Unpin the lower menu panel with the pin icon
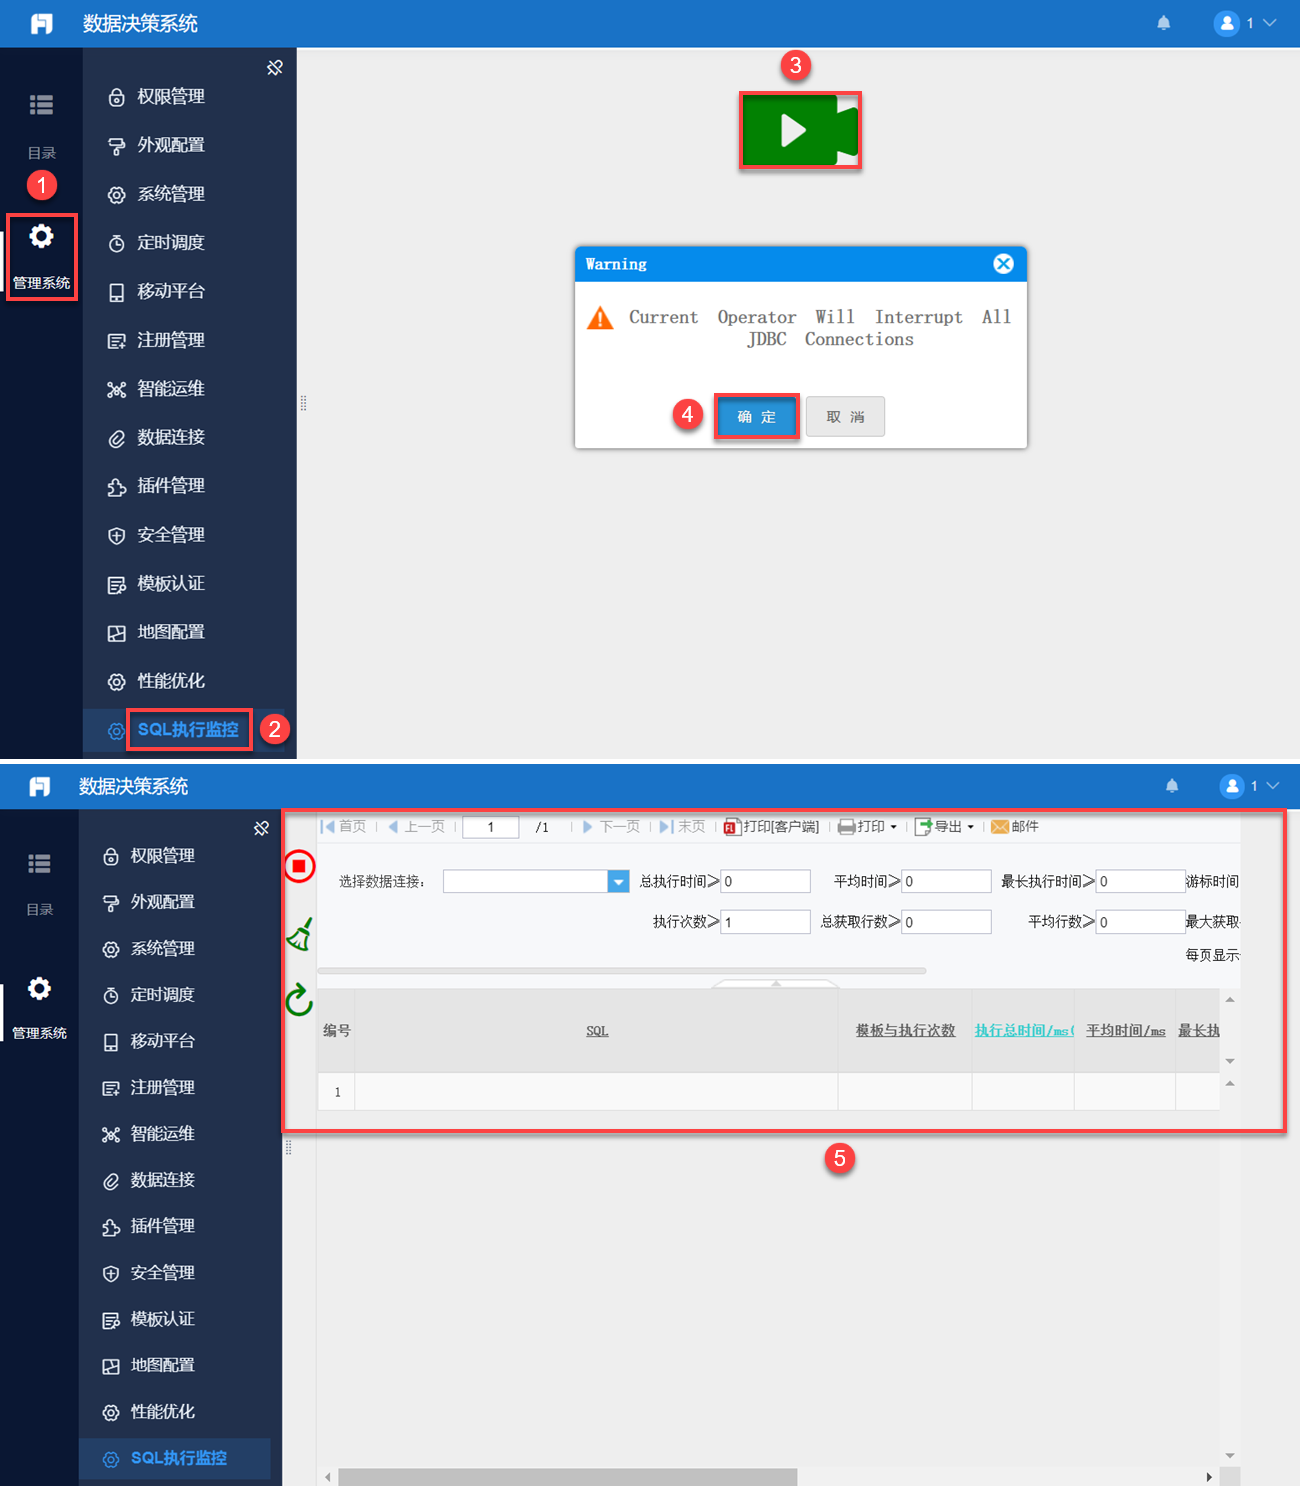The height and width of the screenshot is (1486, 1300). point(261,828)
